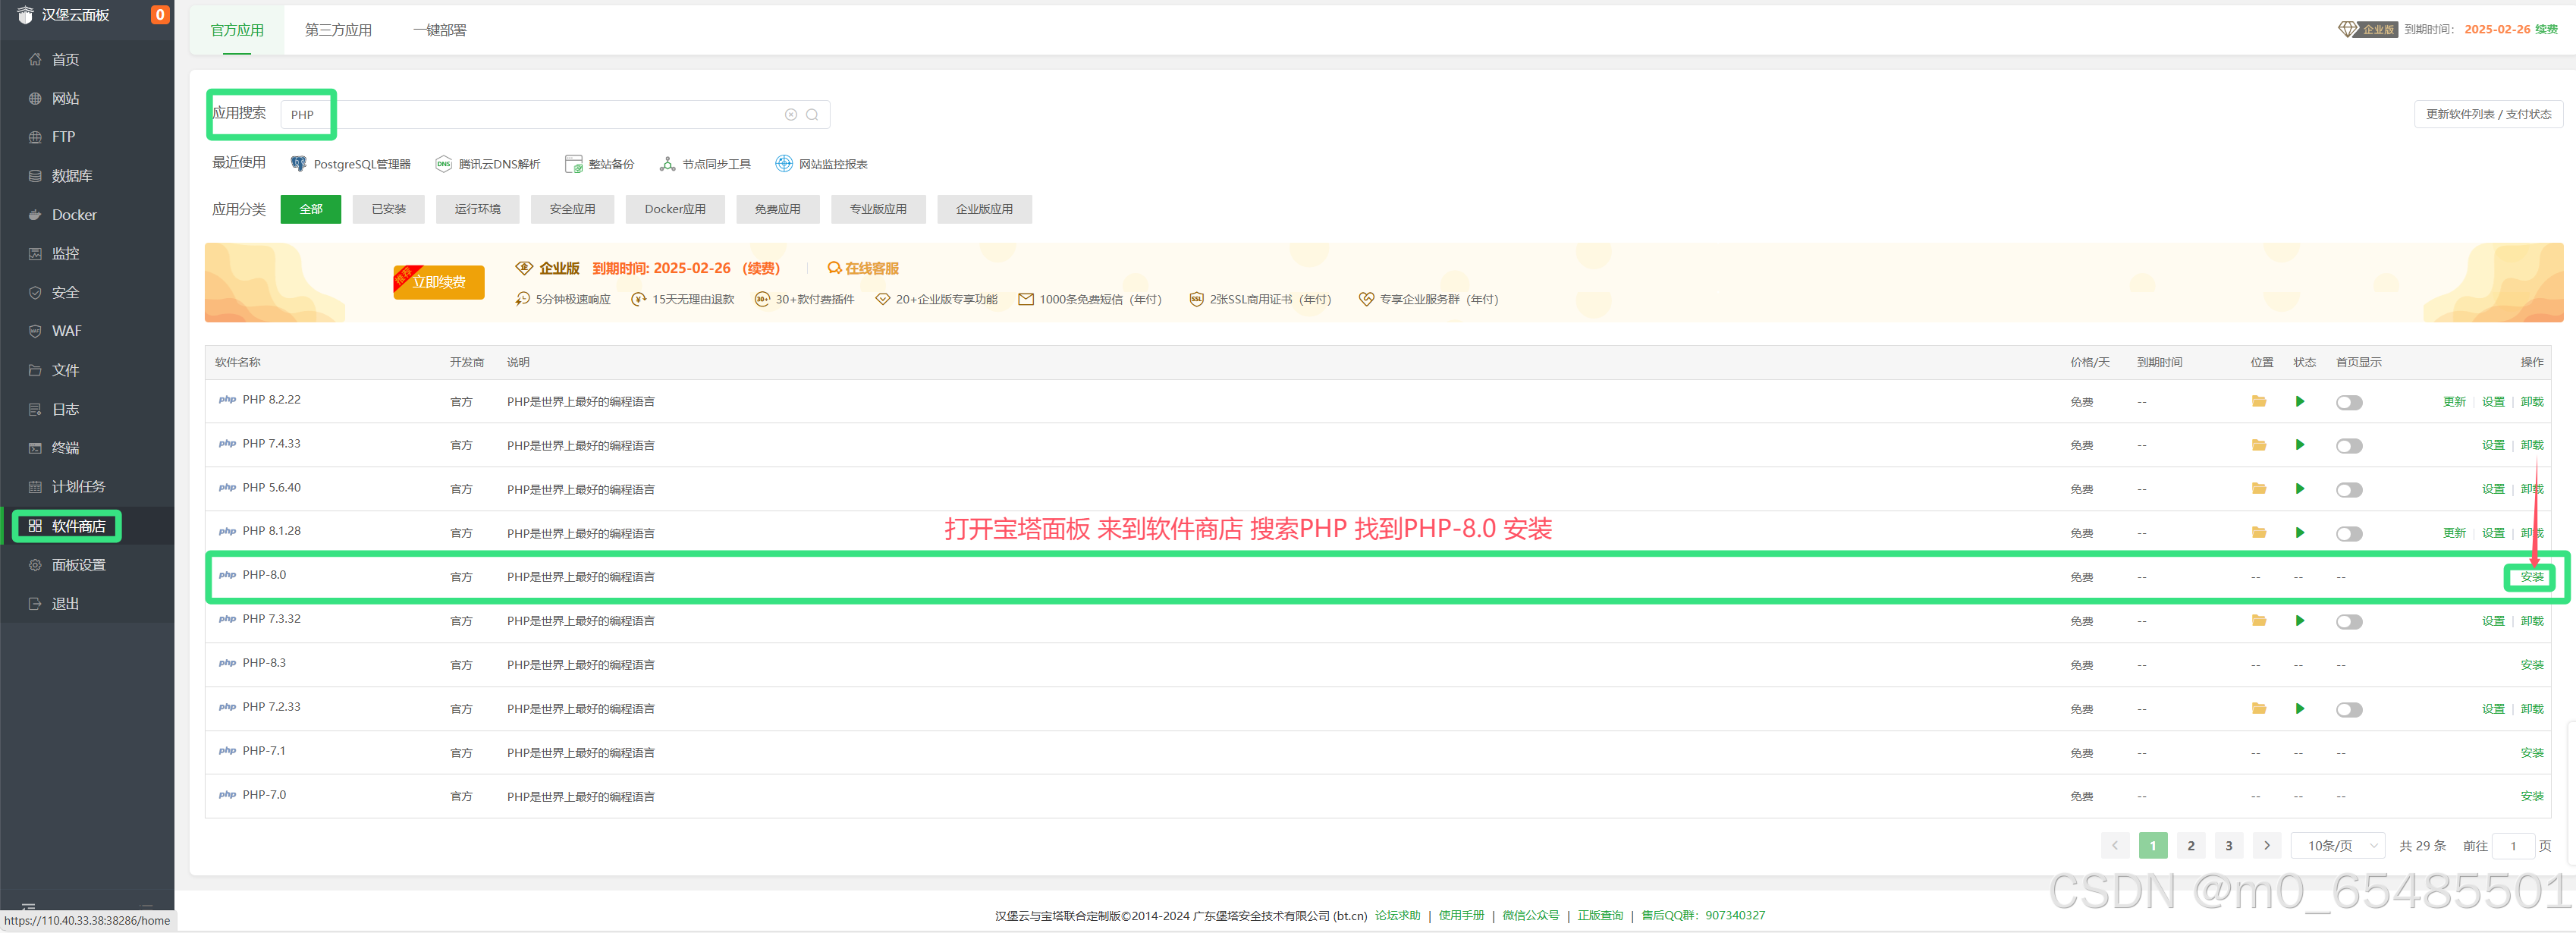This screenshot has height=933, width=2576.
Task: Go to page 2 of results
Action: pyautogui.click(x=2190, y=846)
